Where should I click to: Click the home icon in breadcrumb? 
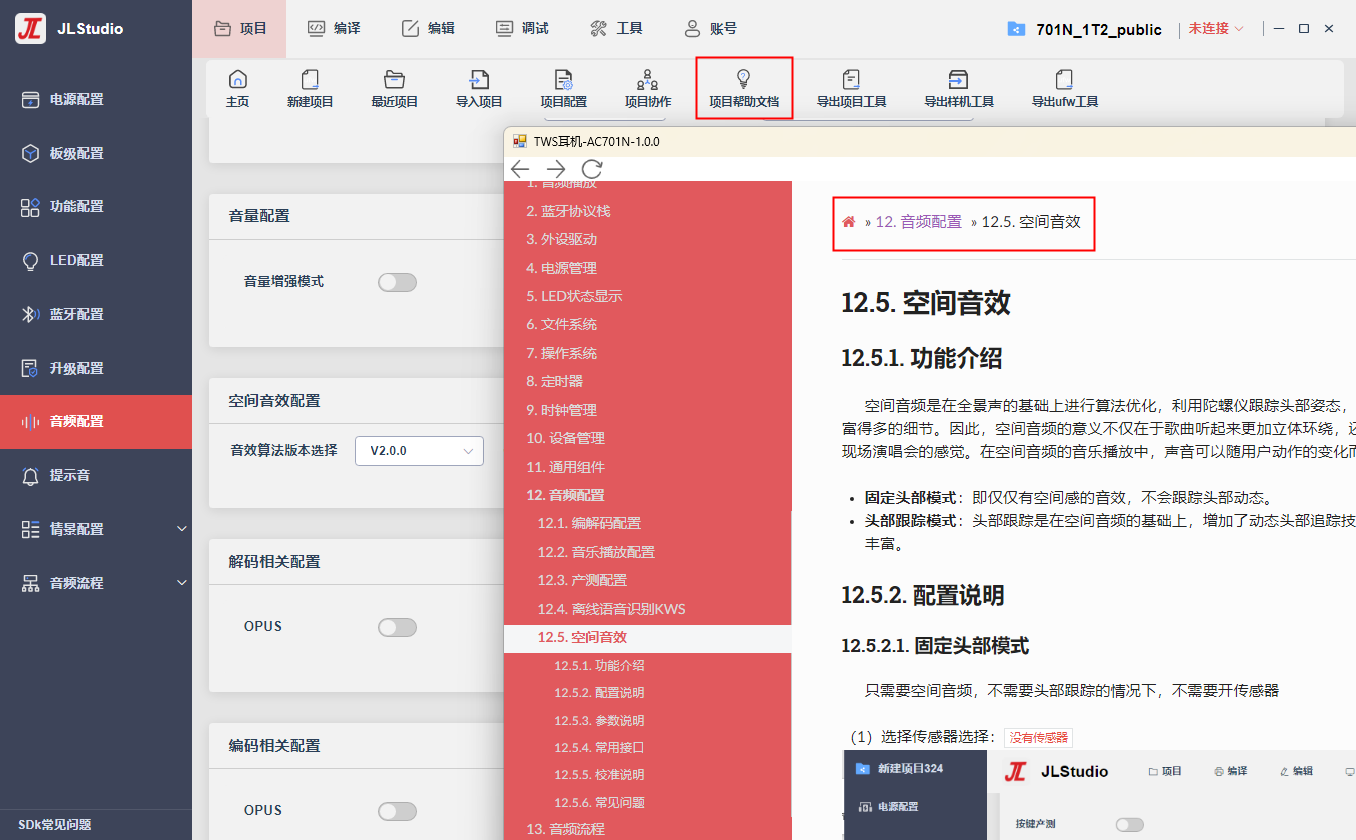coord(849,222)
